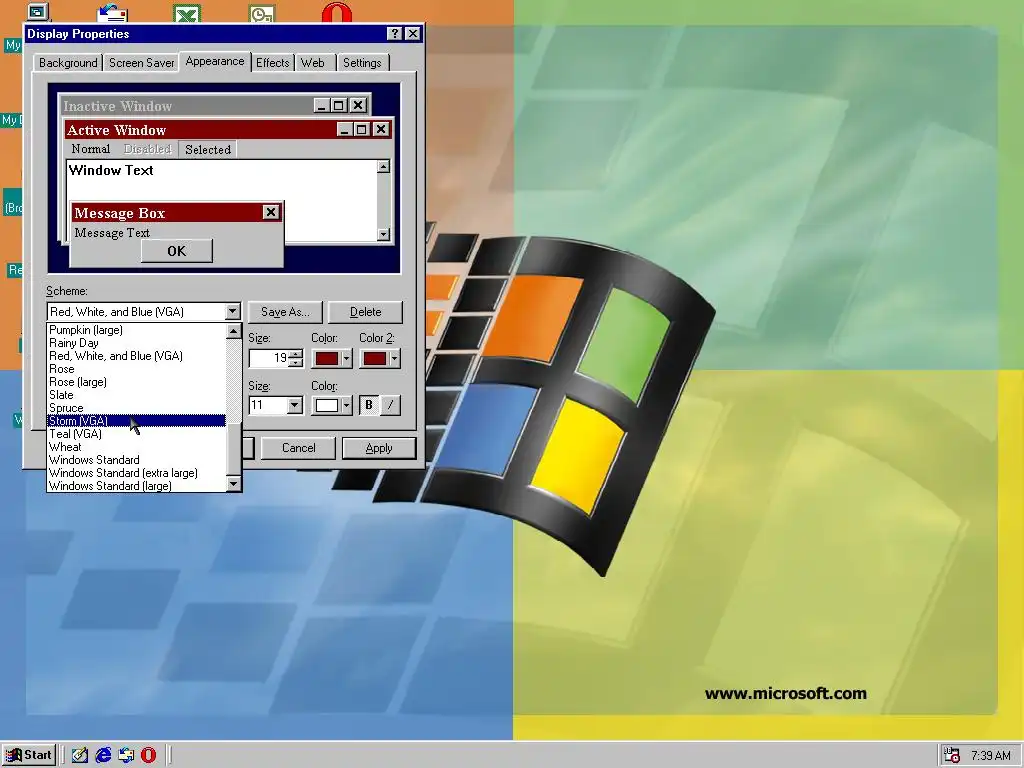Toggle the bold B font button

pos(369,406)
